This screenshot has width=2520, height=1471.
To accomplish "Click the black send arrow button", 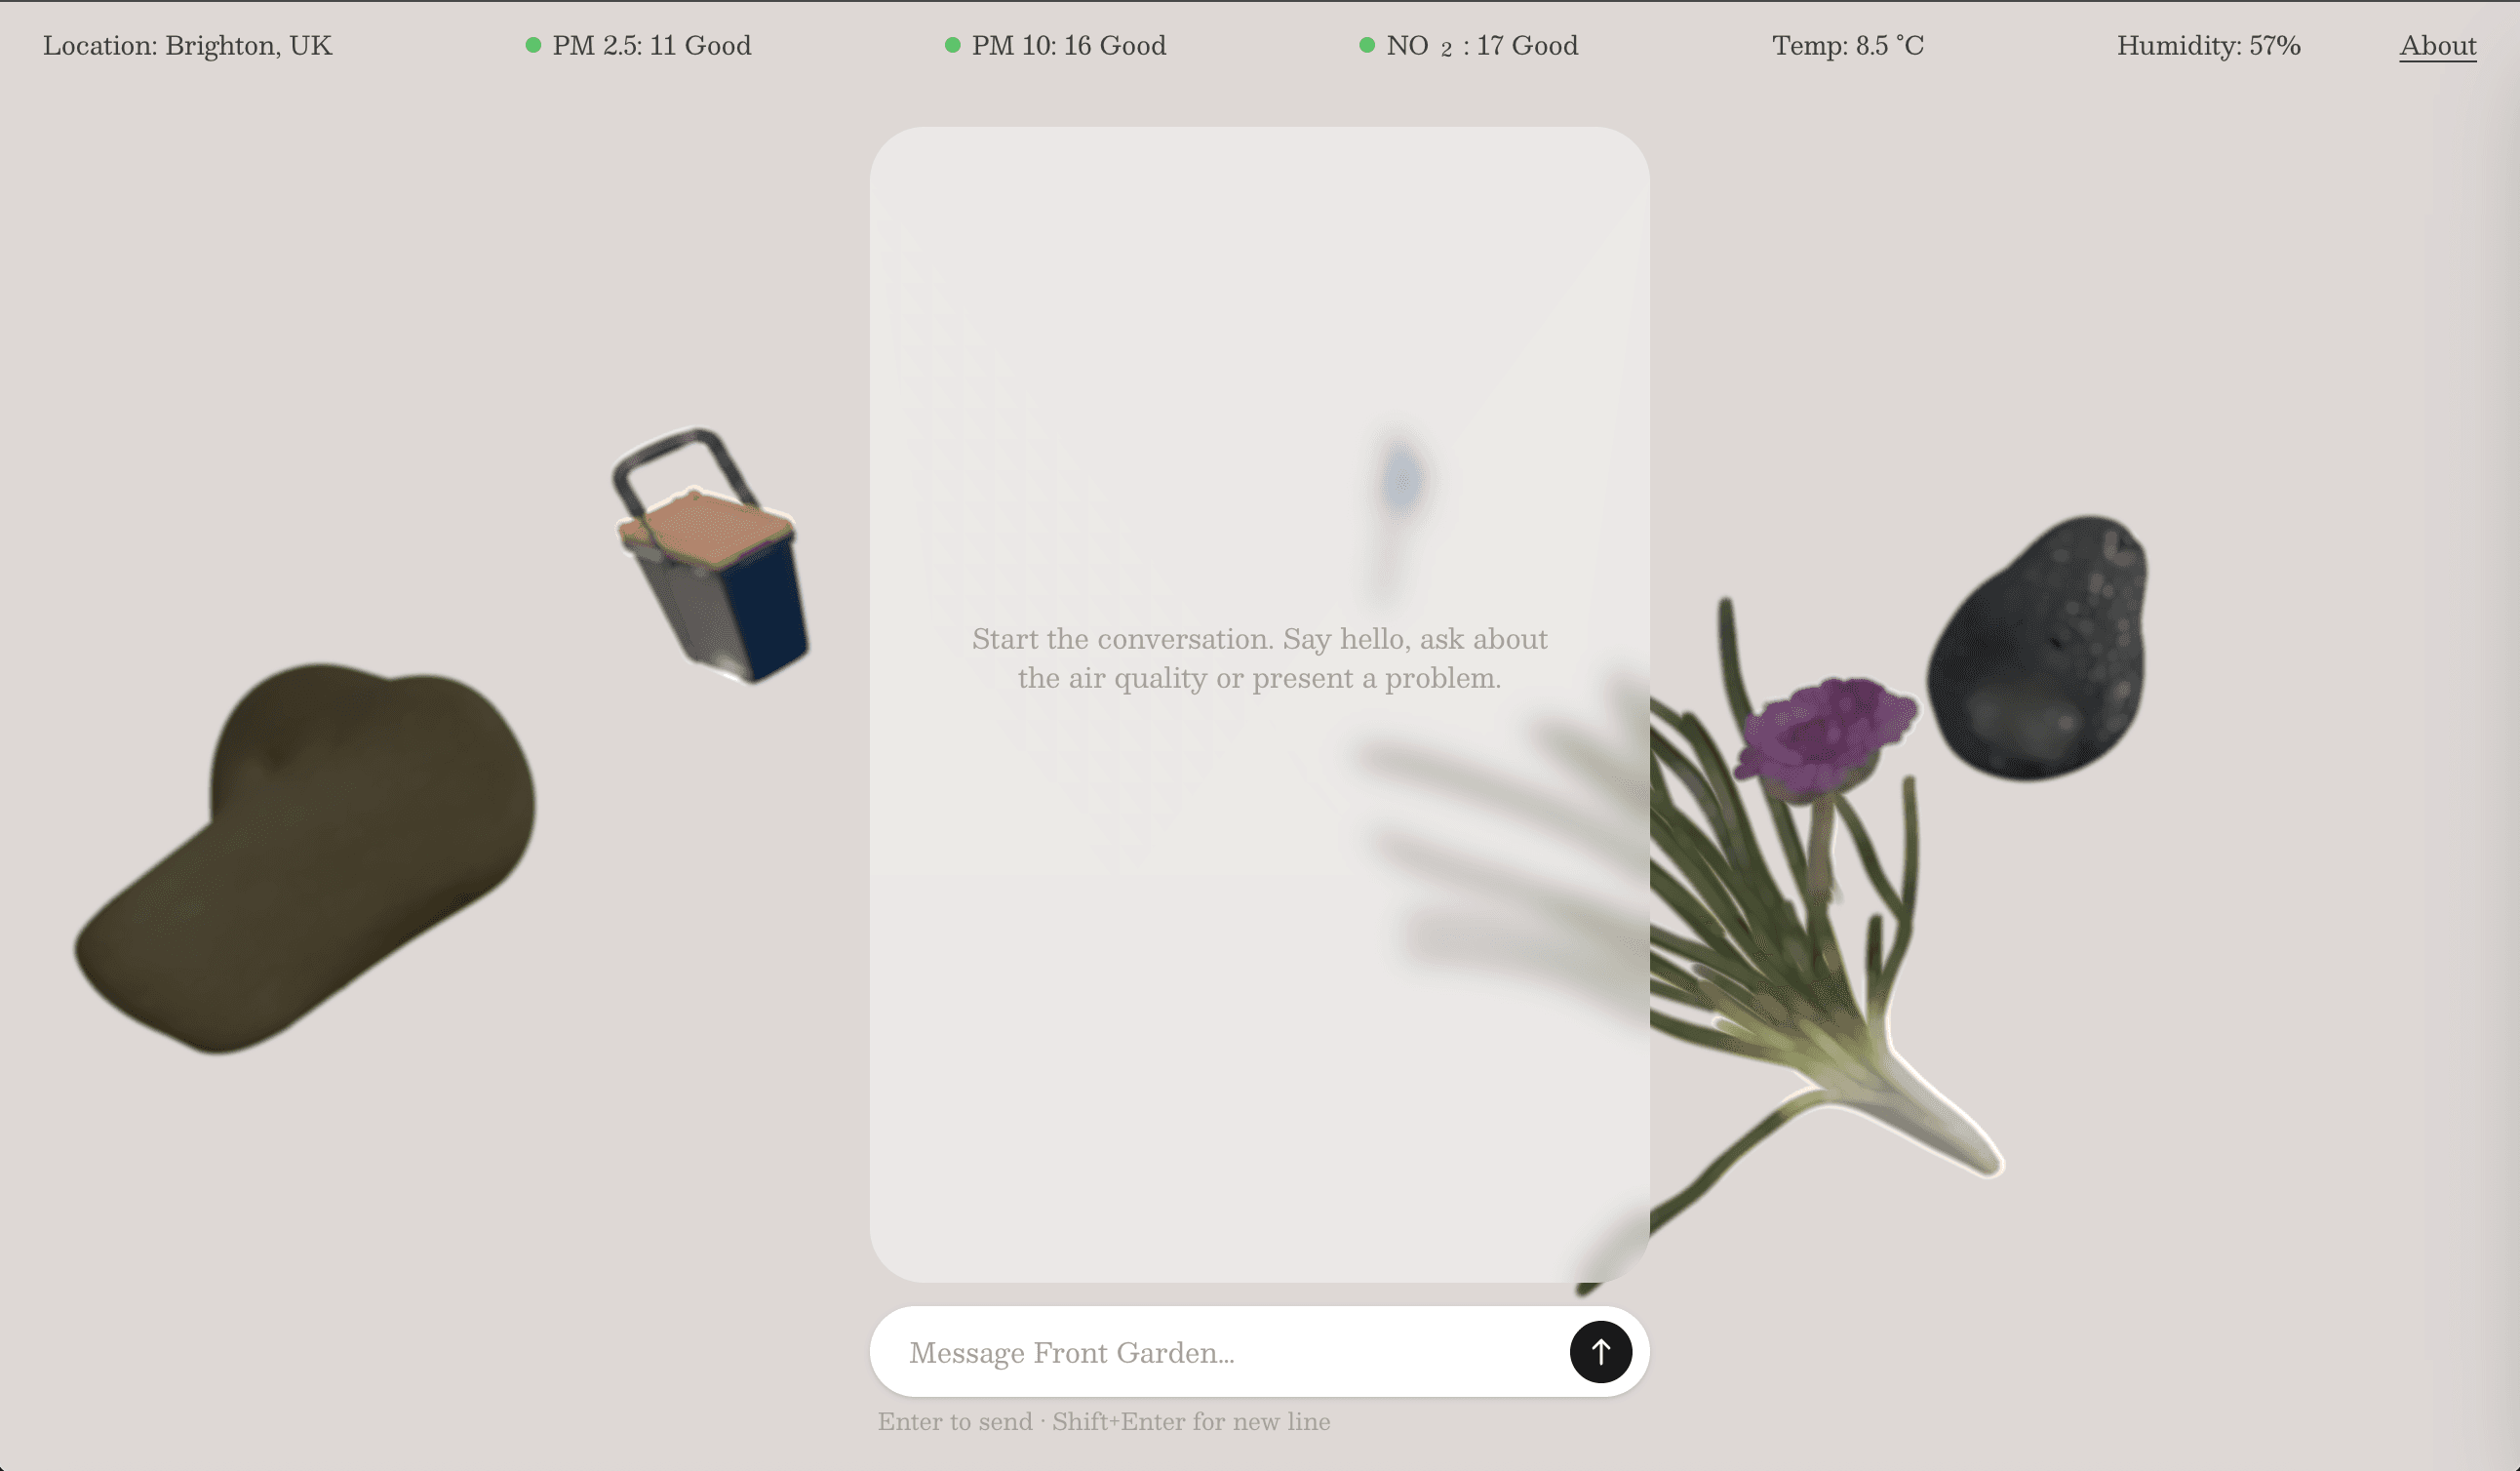I will click(x=1600, y=1352).
